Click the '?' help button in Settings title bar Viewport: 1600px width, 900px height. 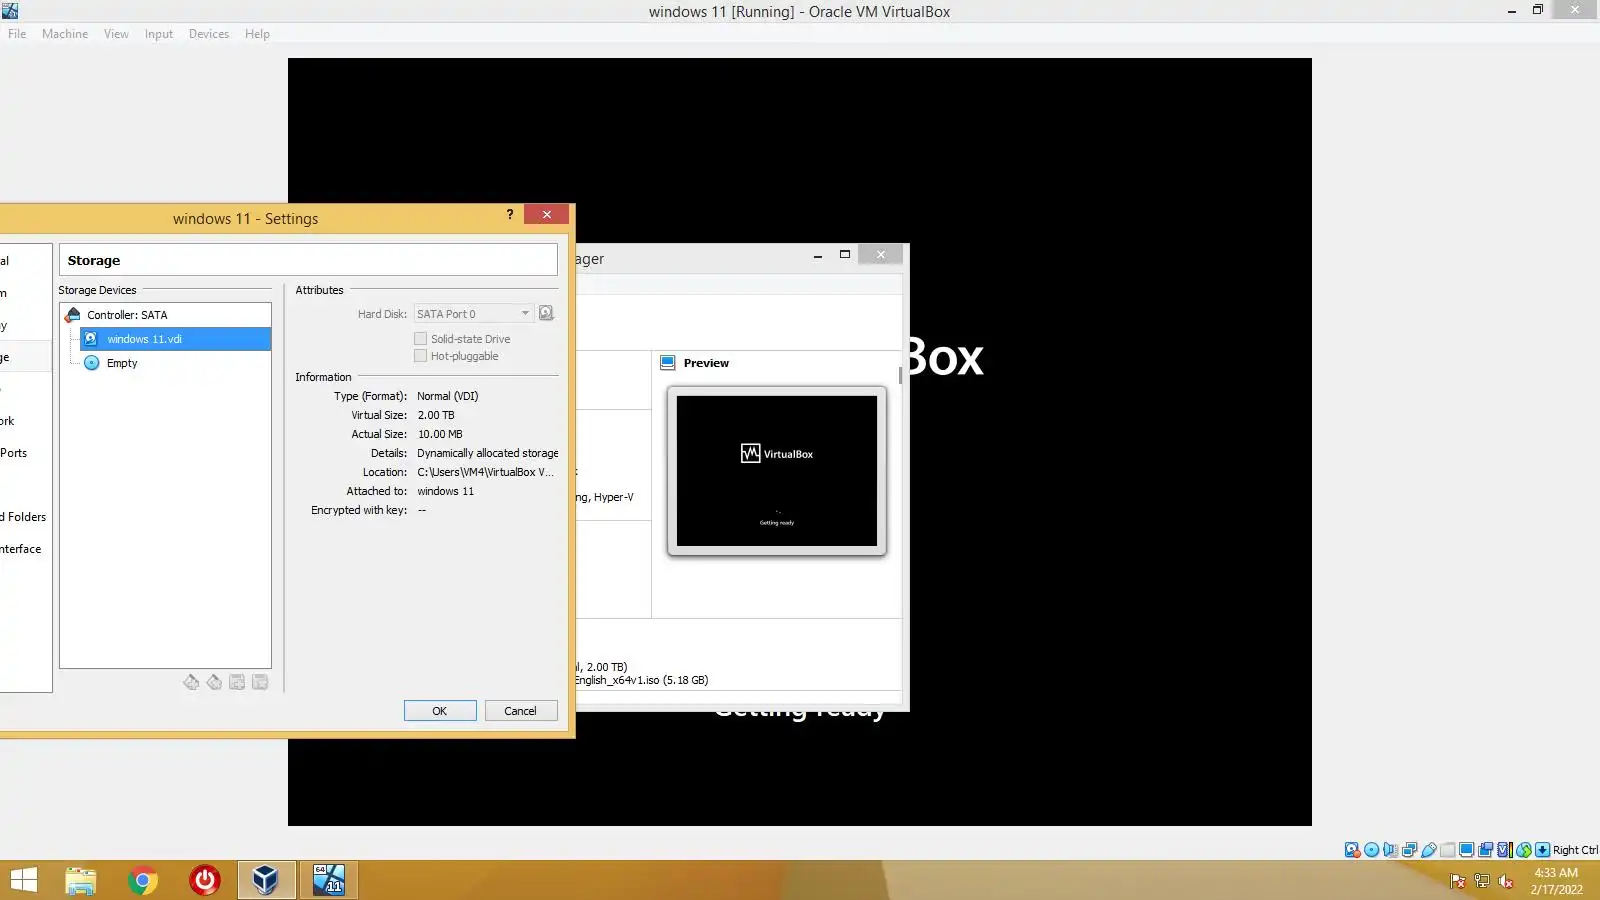click(x=510, y=214)
